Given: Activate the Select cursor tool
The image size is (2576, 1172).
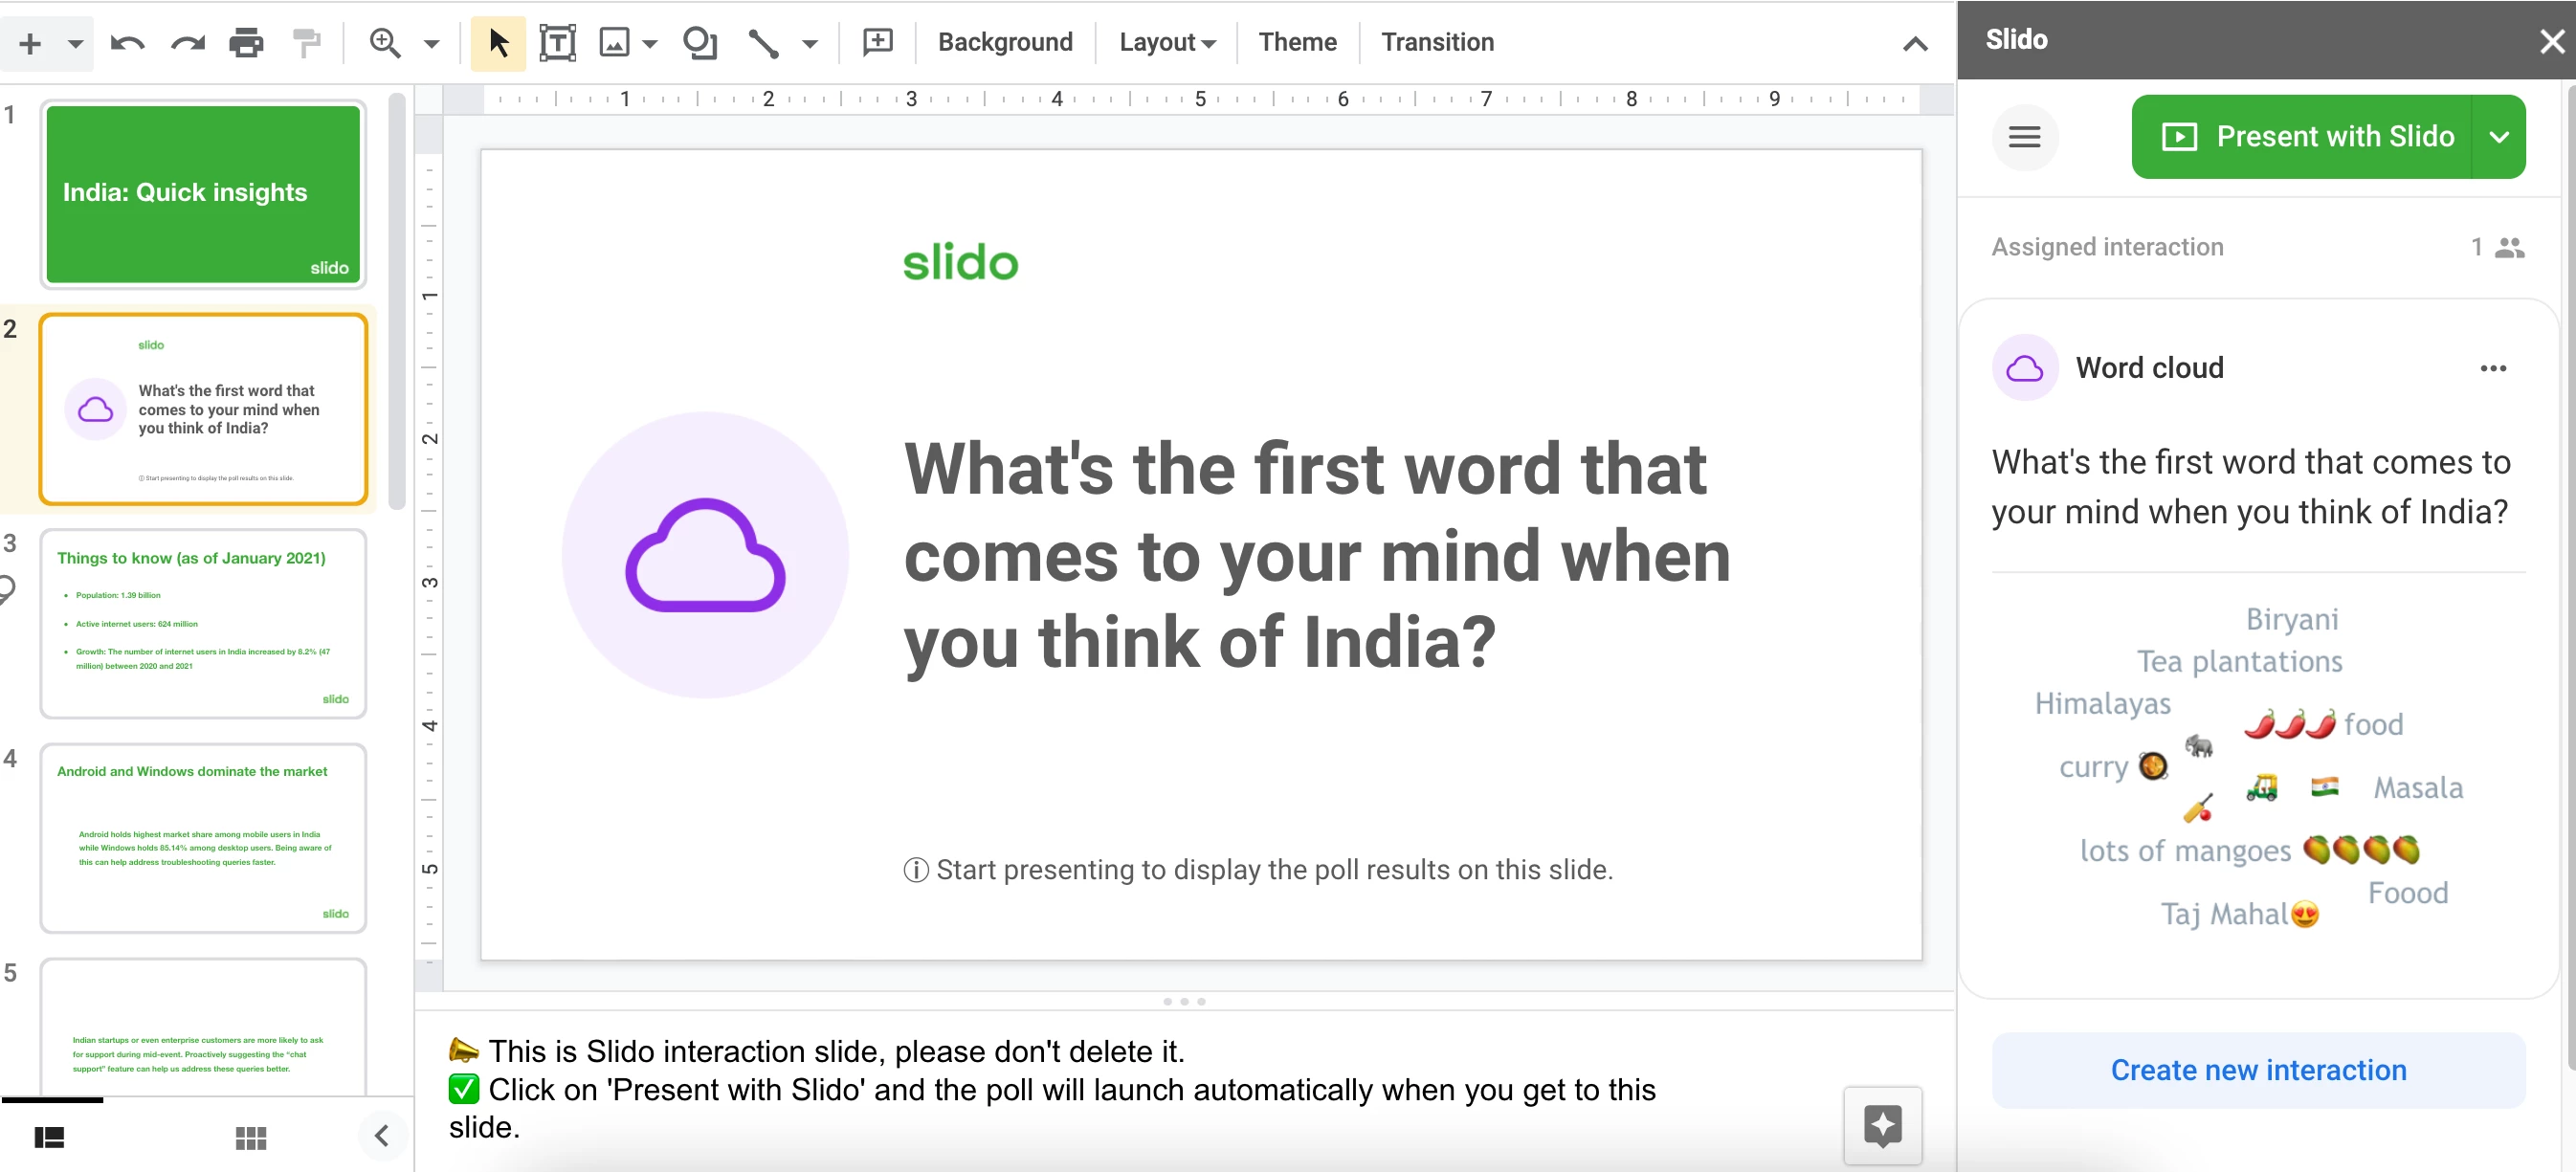Looking at the screenshot, I should 497,43.
